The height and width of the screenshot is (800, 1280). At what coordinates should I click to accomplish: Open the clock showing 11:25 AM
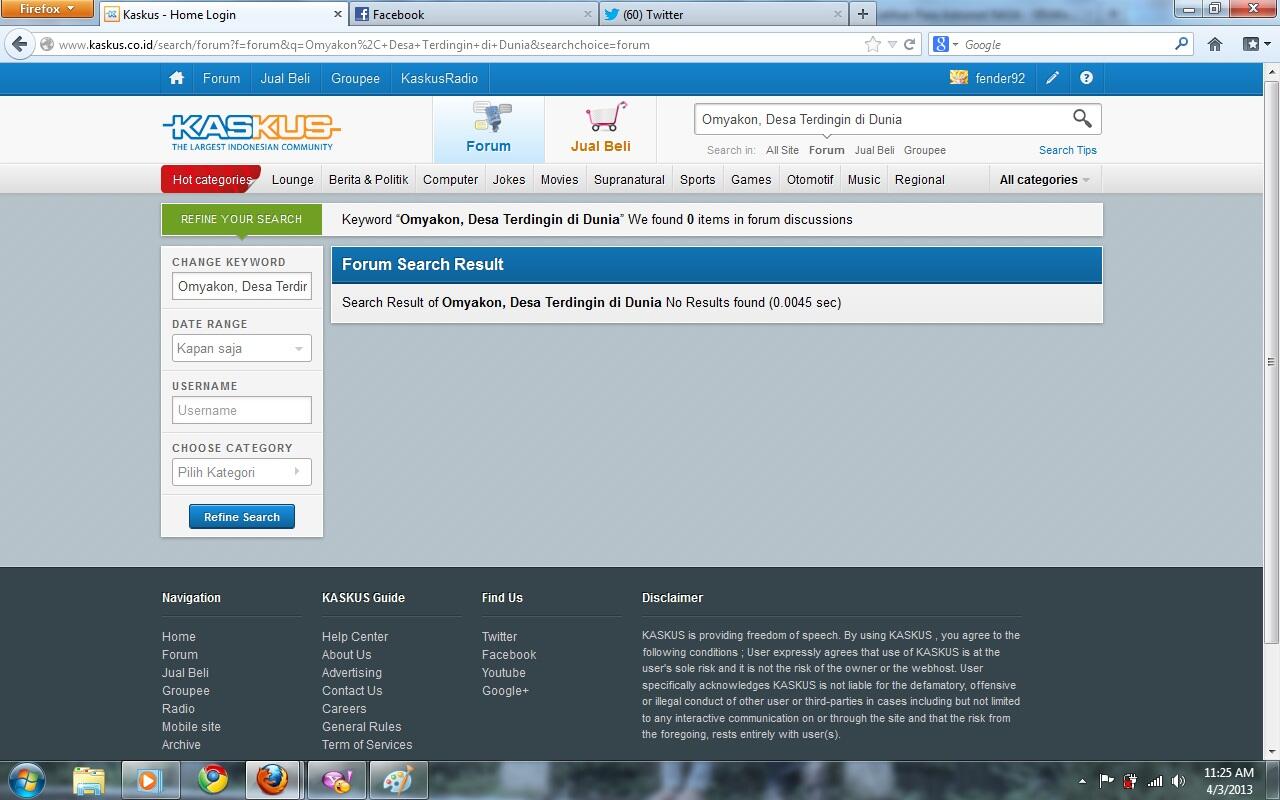1228,773
